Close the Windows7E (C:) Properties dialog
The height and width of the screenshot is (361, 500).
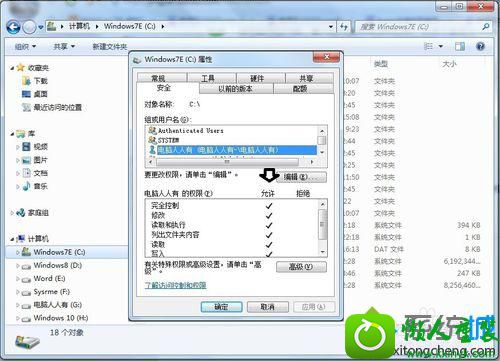click(x=326, y=57)
